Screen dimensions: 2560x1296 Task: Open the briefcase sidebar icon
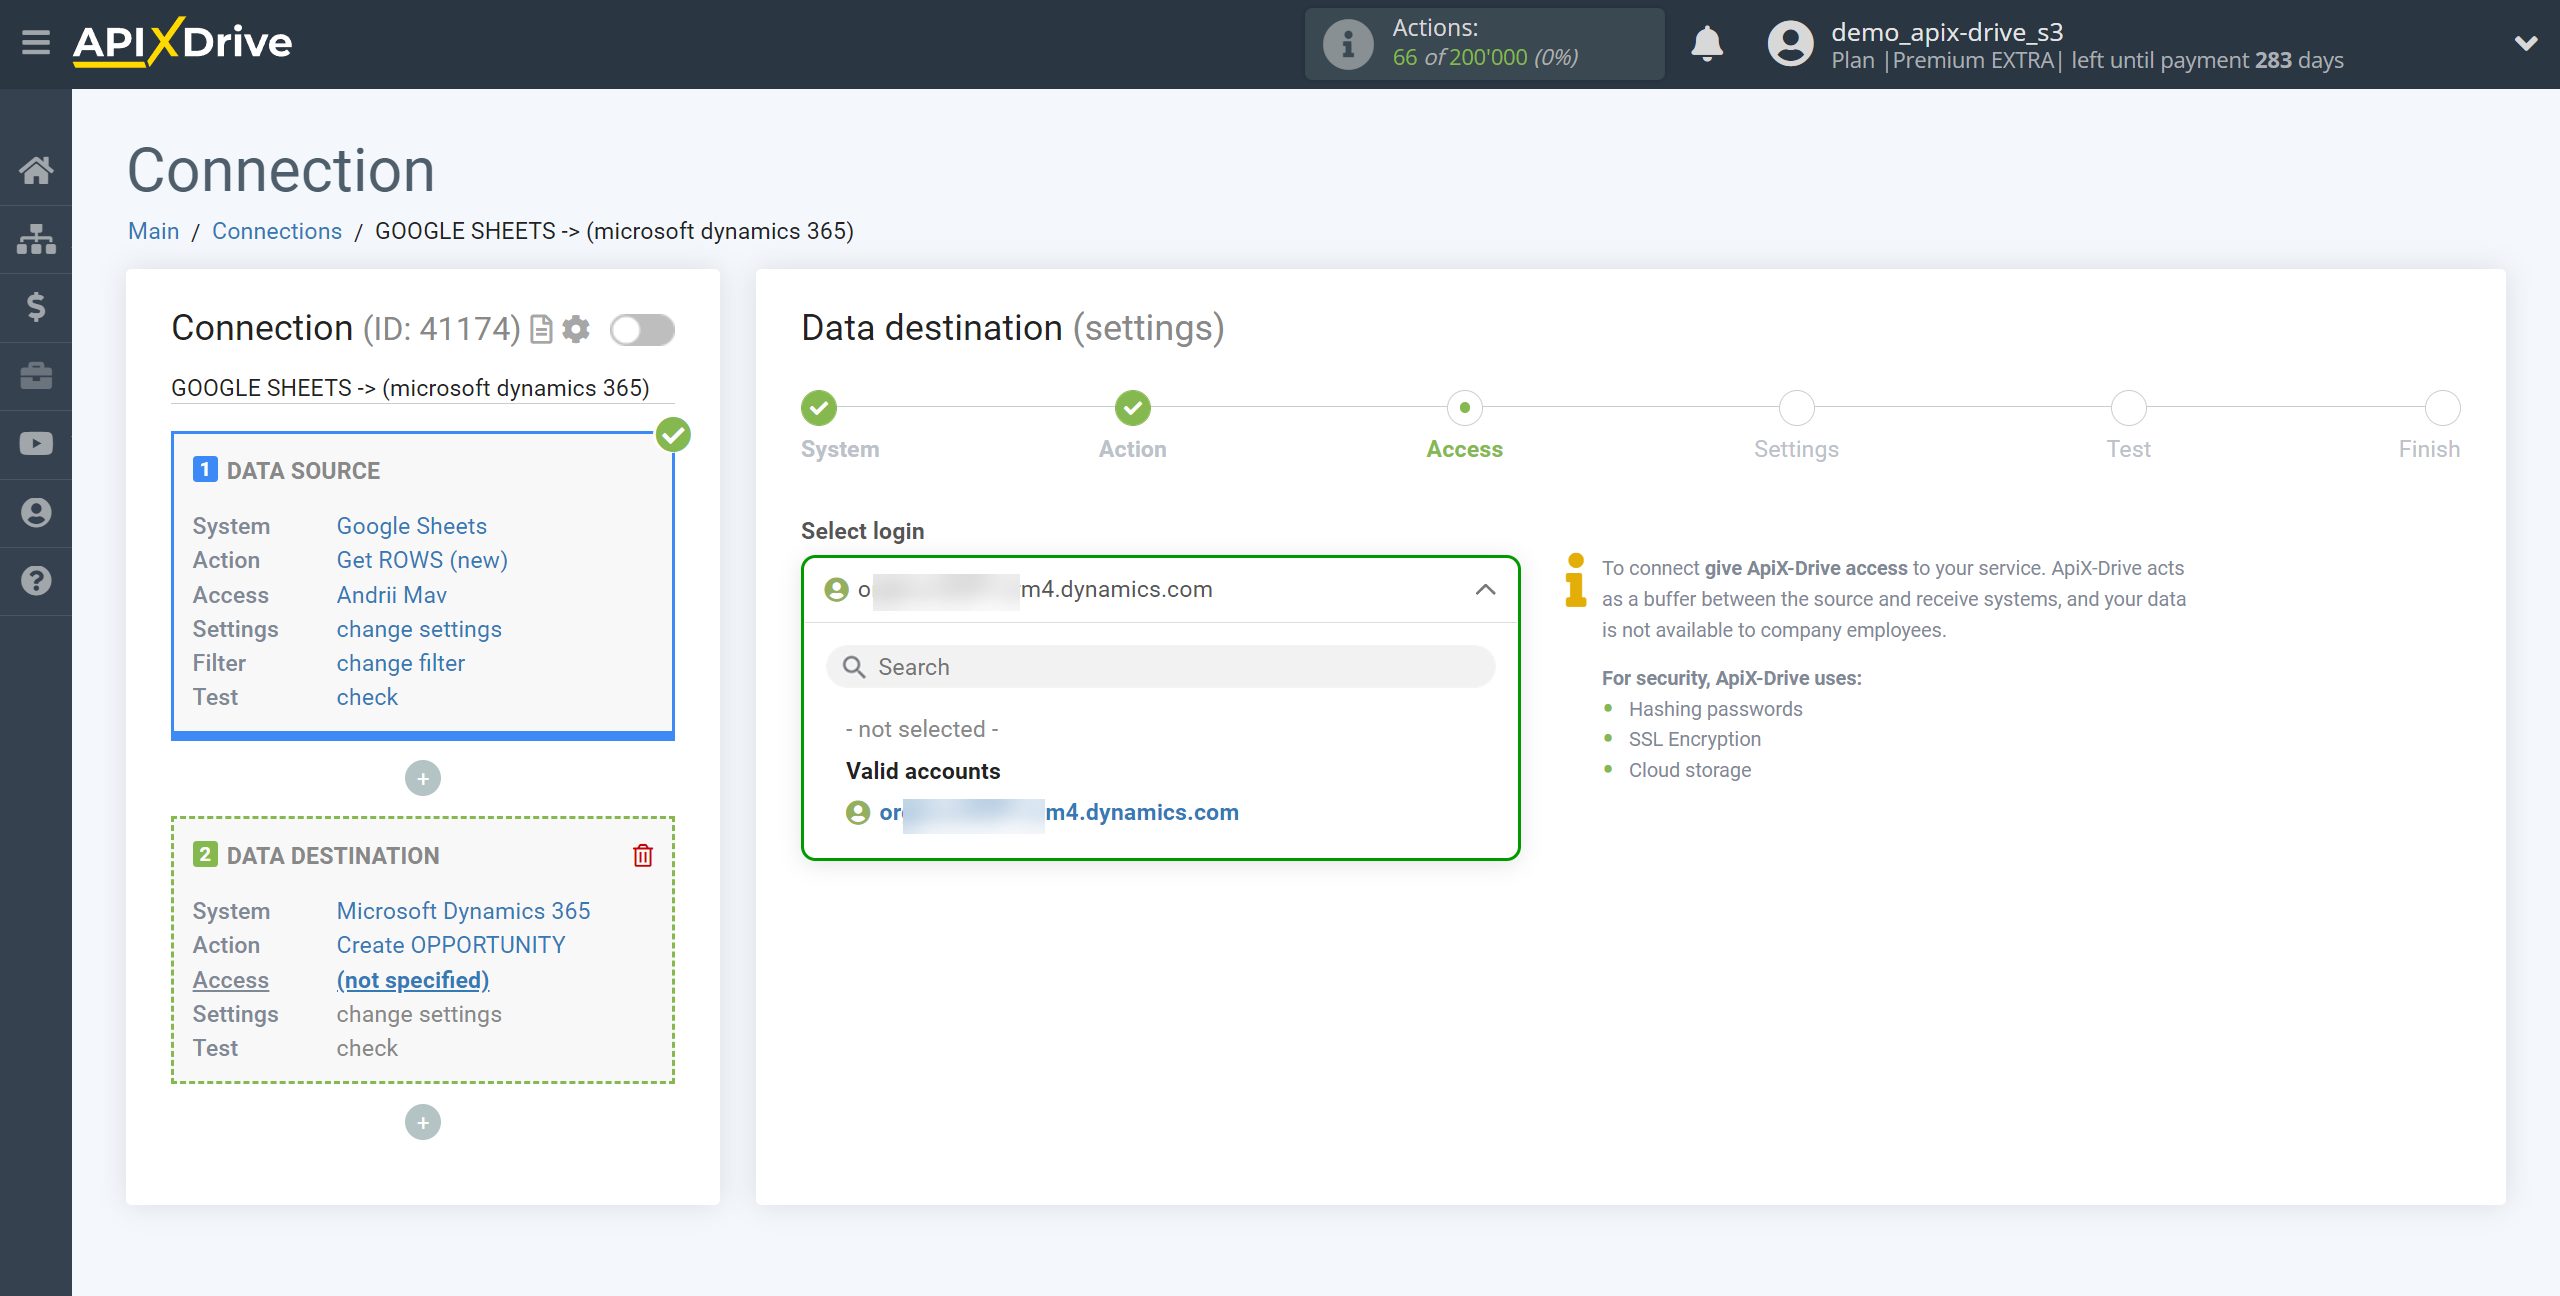coord(36,376)
